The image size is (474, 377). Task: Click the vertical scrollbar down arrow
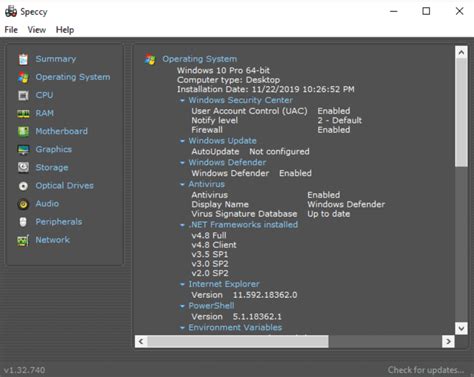tap(461, 328)
